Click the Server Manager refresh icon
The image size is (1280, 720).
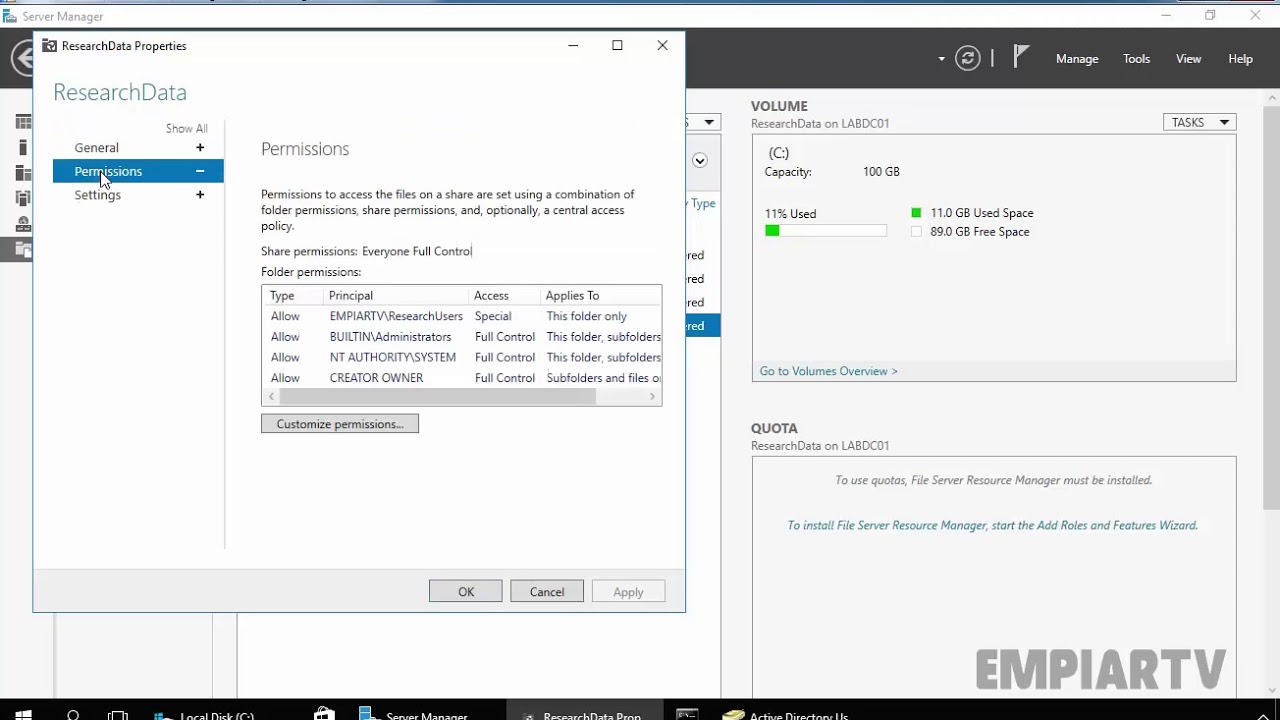coord(967,58)
